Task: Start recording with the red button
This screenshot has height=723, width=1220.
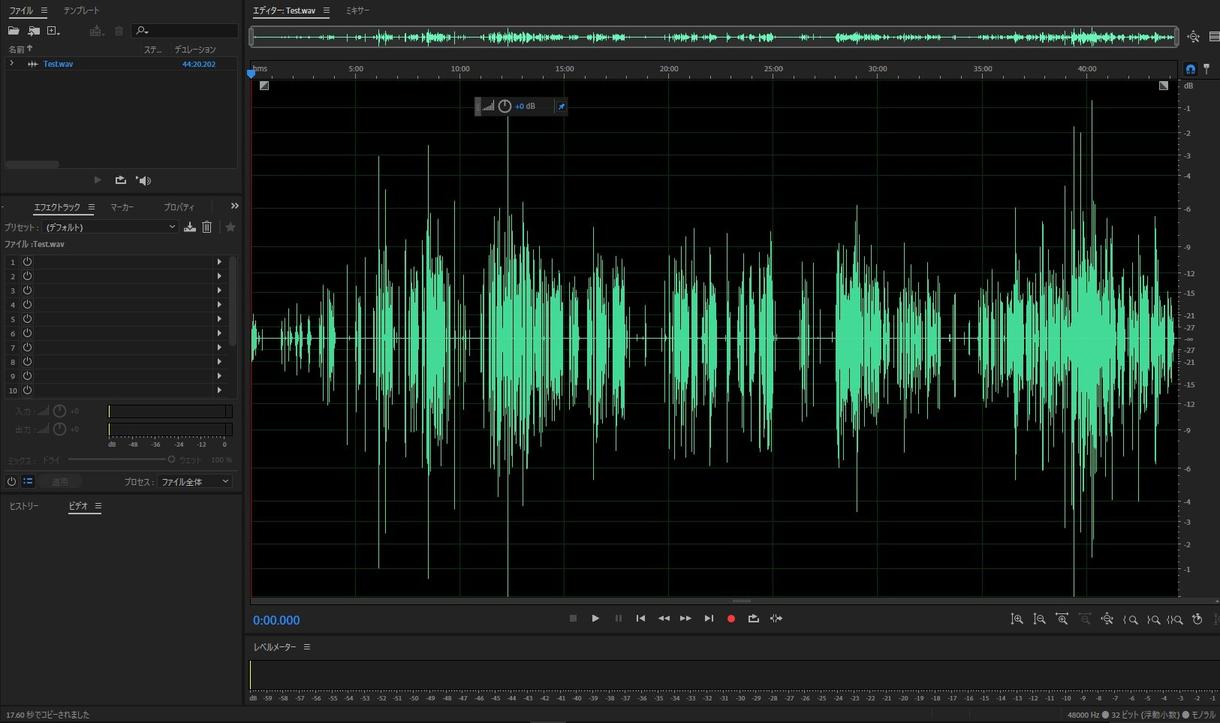Action: (731, 618)
